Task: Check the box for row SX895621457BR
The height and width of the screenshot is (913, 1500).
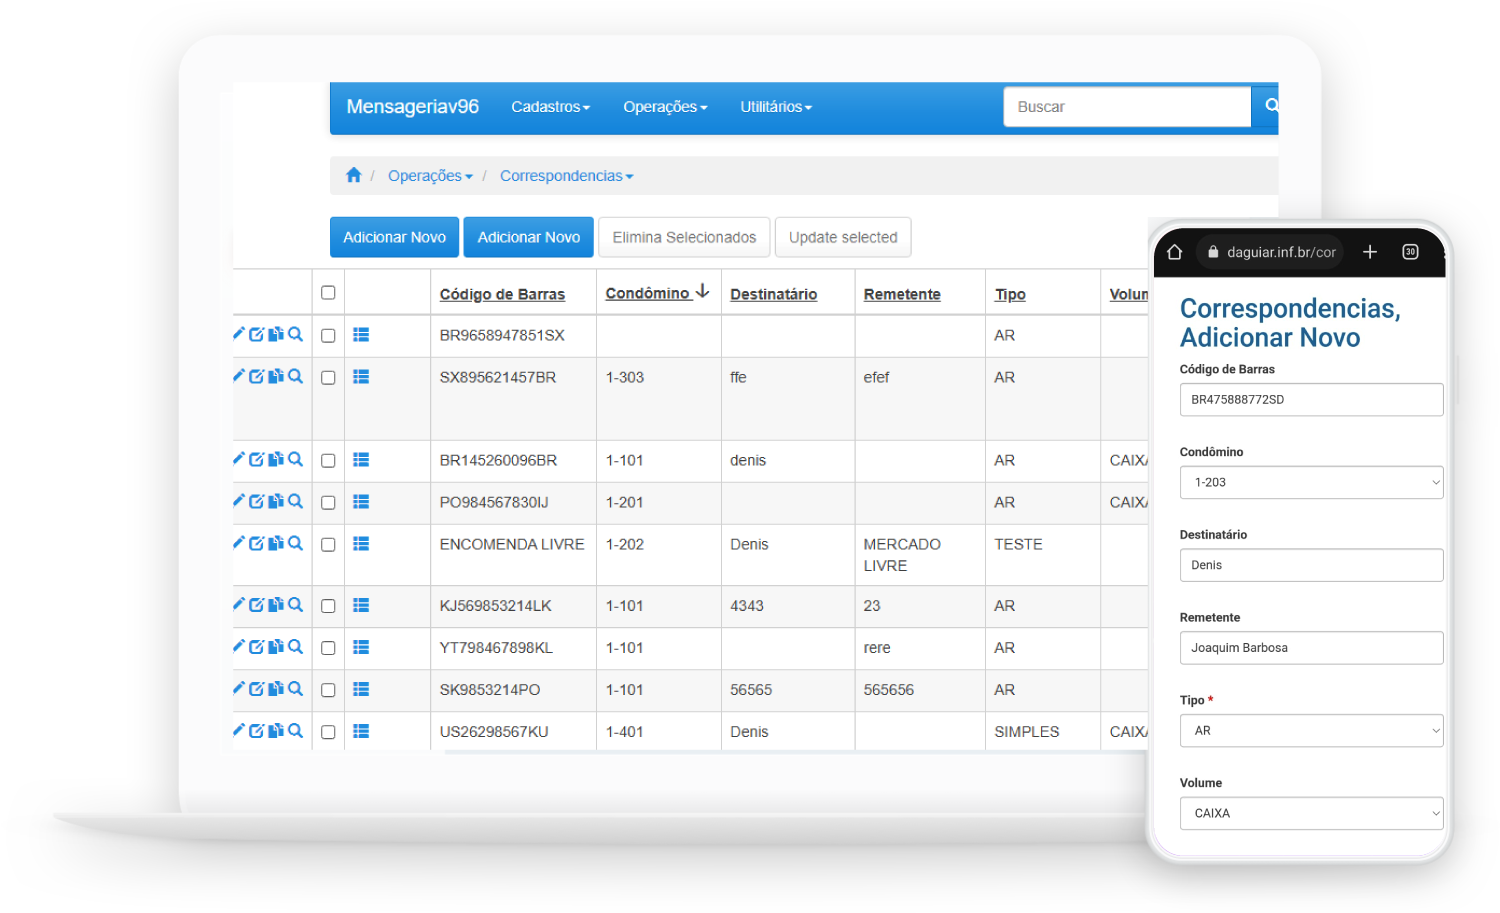Action: coord(328,378)
